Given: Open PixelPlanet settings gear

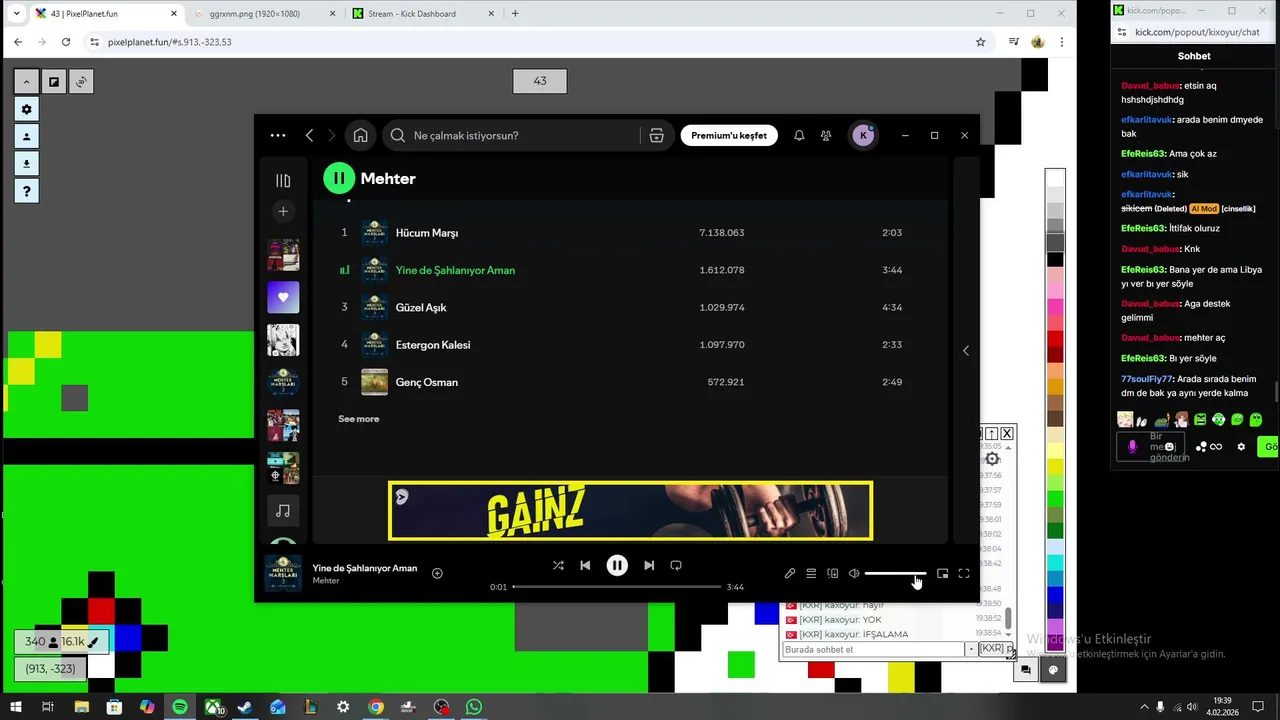Looking at the screenshot, I should tap(26, 109).
